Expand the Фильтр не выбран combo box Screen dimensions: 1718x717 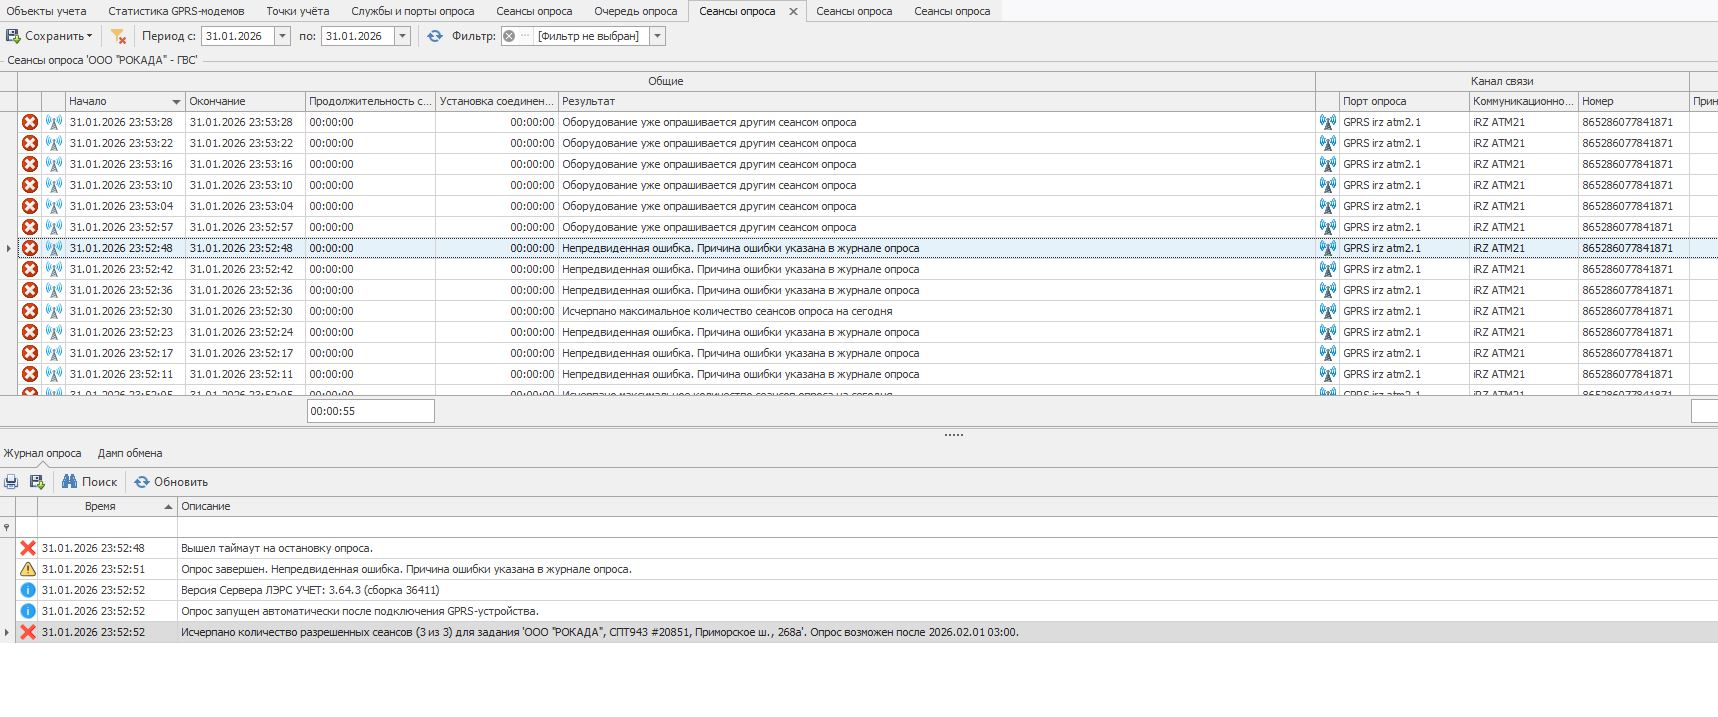pyautogui.click(x=657, y=36)
